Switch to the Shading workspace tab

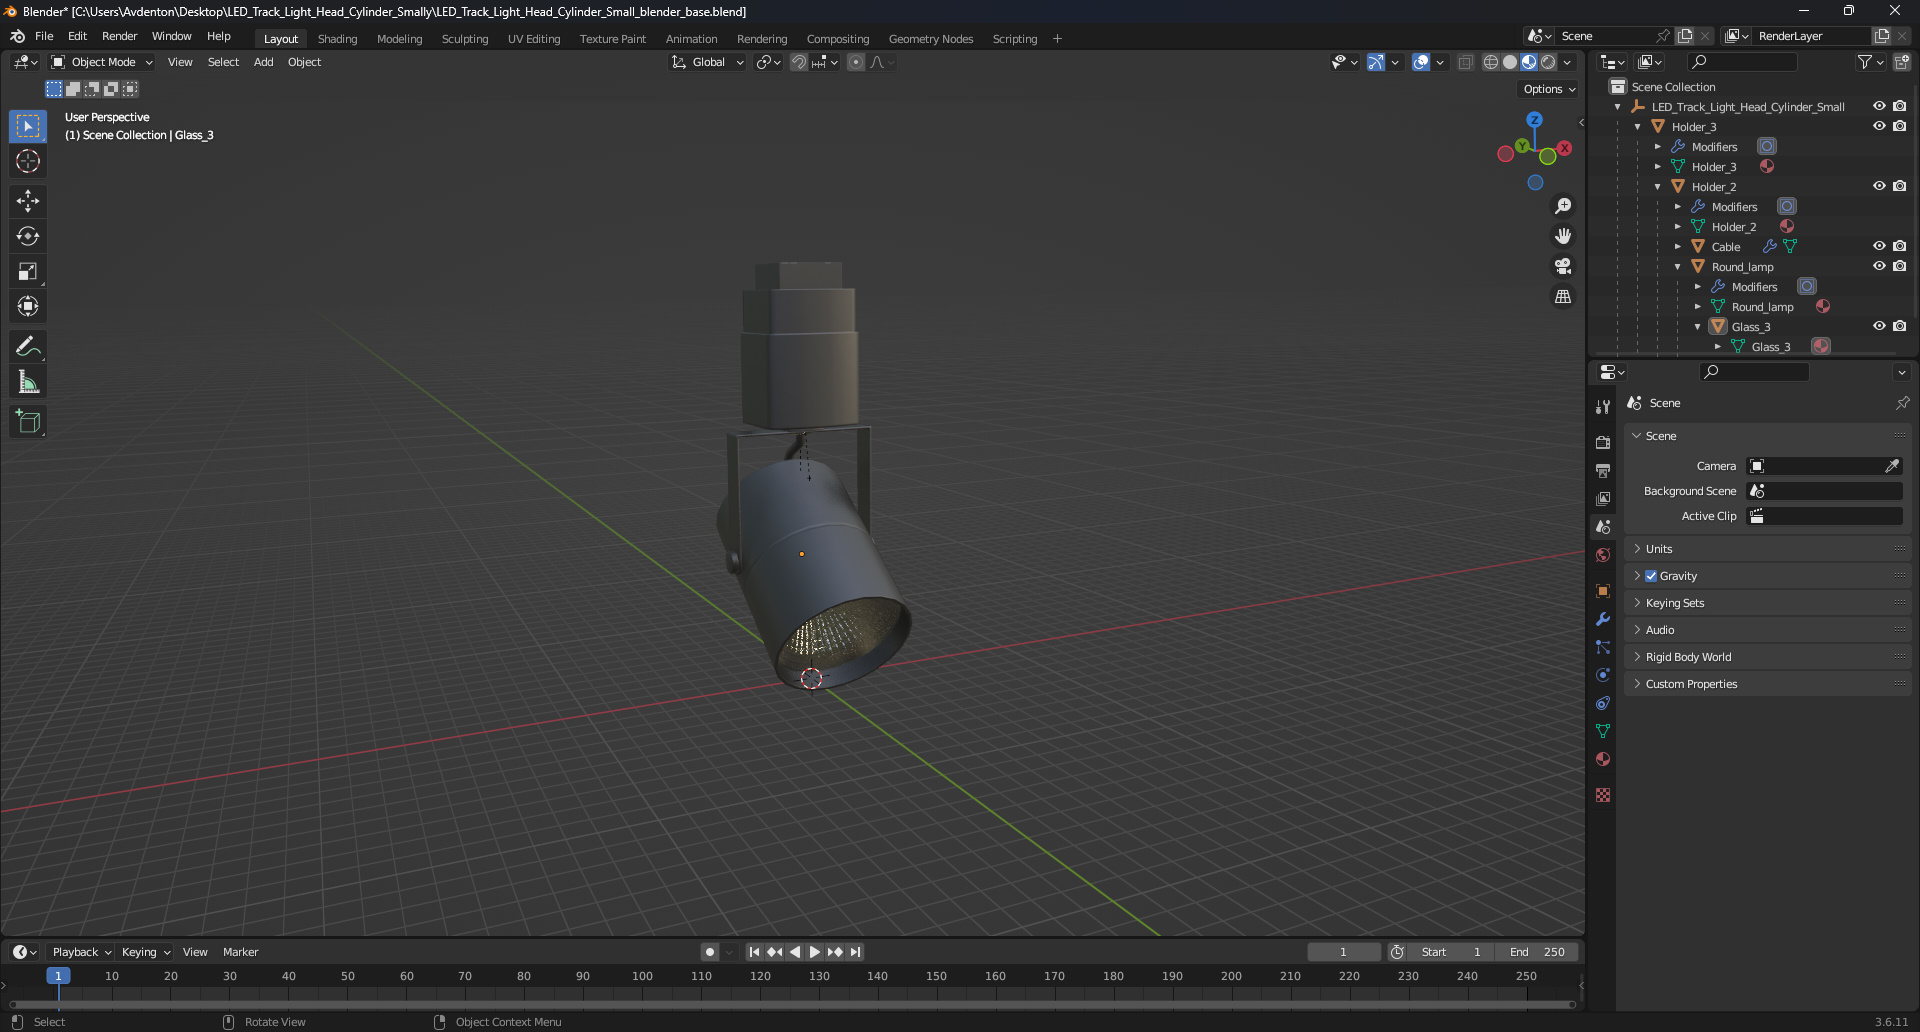pyautogui.click(x=337, y=39)
